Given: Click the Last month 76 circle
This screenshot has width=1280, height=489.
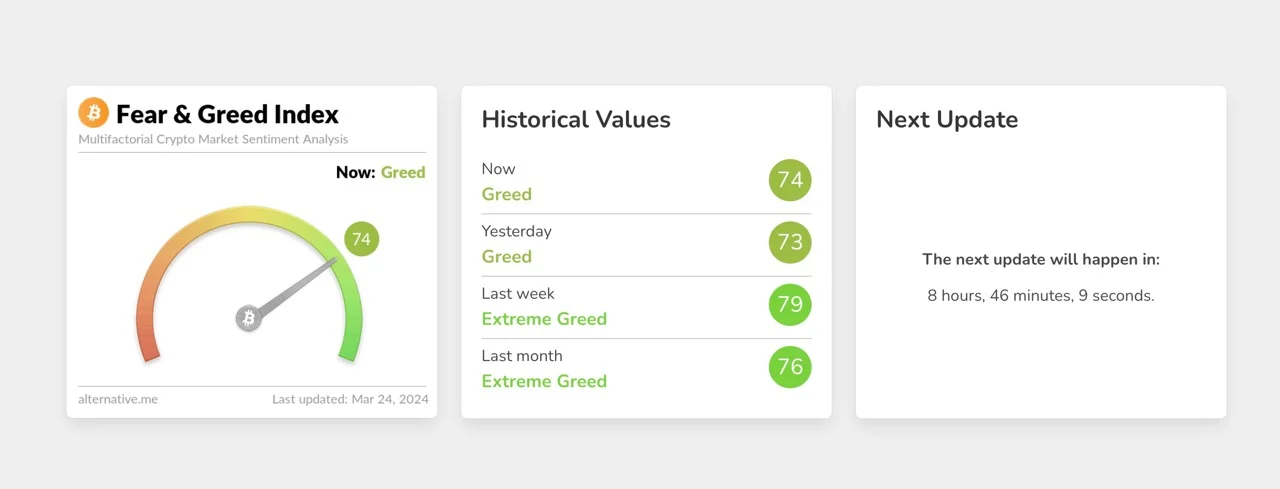Looking at the screenshot, I should pos(790,367).
